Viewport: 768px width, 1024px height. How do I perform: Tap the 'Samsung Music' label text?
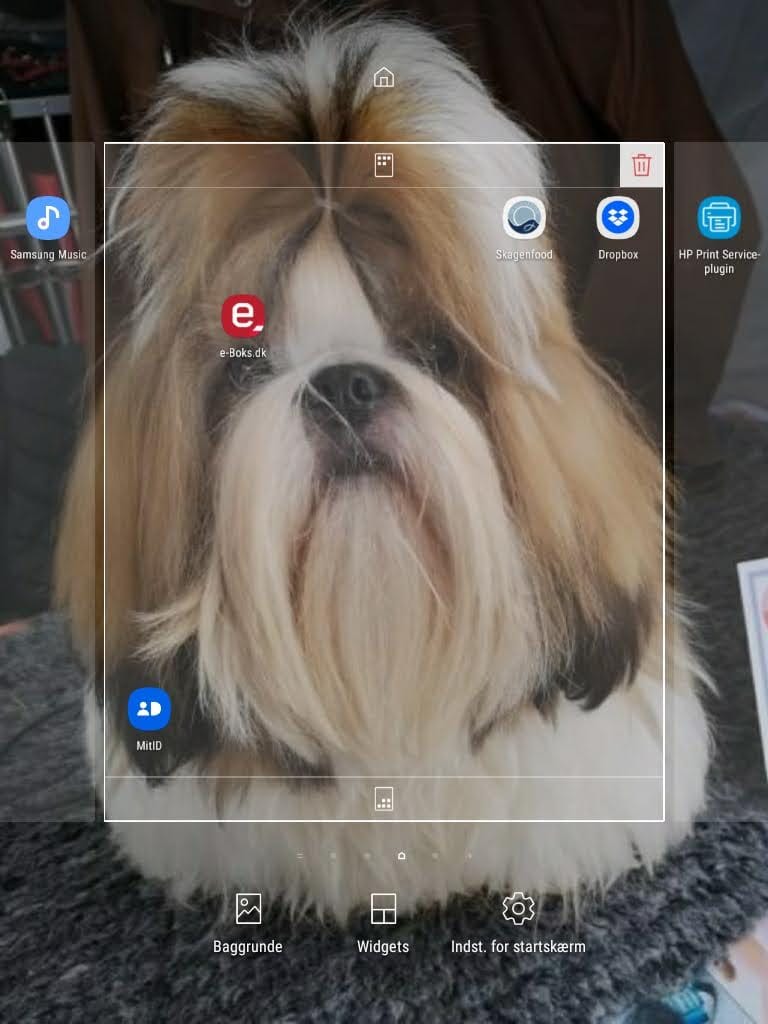48,255
